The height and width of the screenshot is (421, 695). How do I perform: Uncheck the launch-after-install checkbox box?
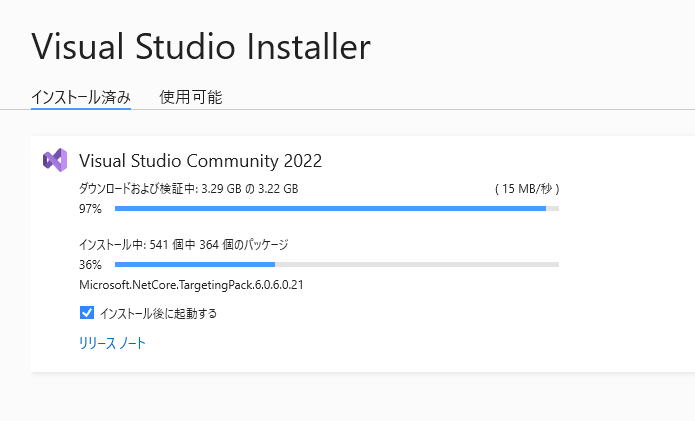86,313
